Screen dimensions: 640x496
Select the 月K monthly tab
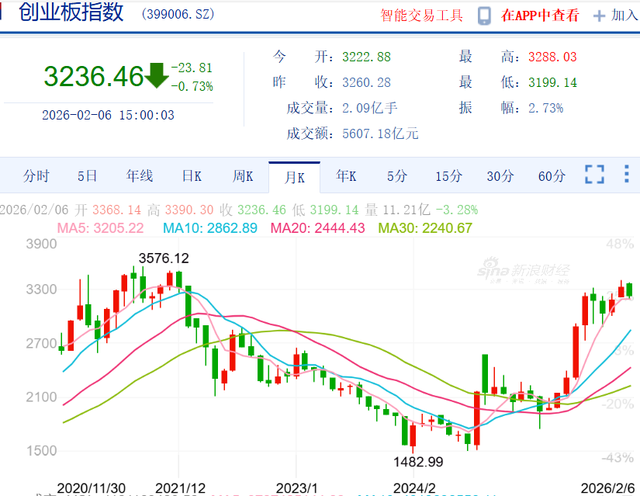pos(295,177)
